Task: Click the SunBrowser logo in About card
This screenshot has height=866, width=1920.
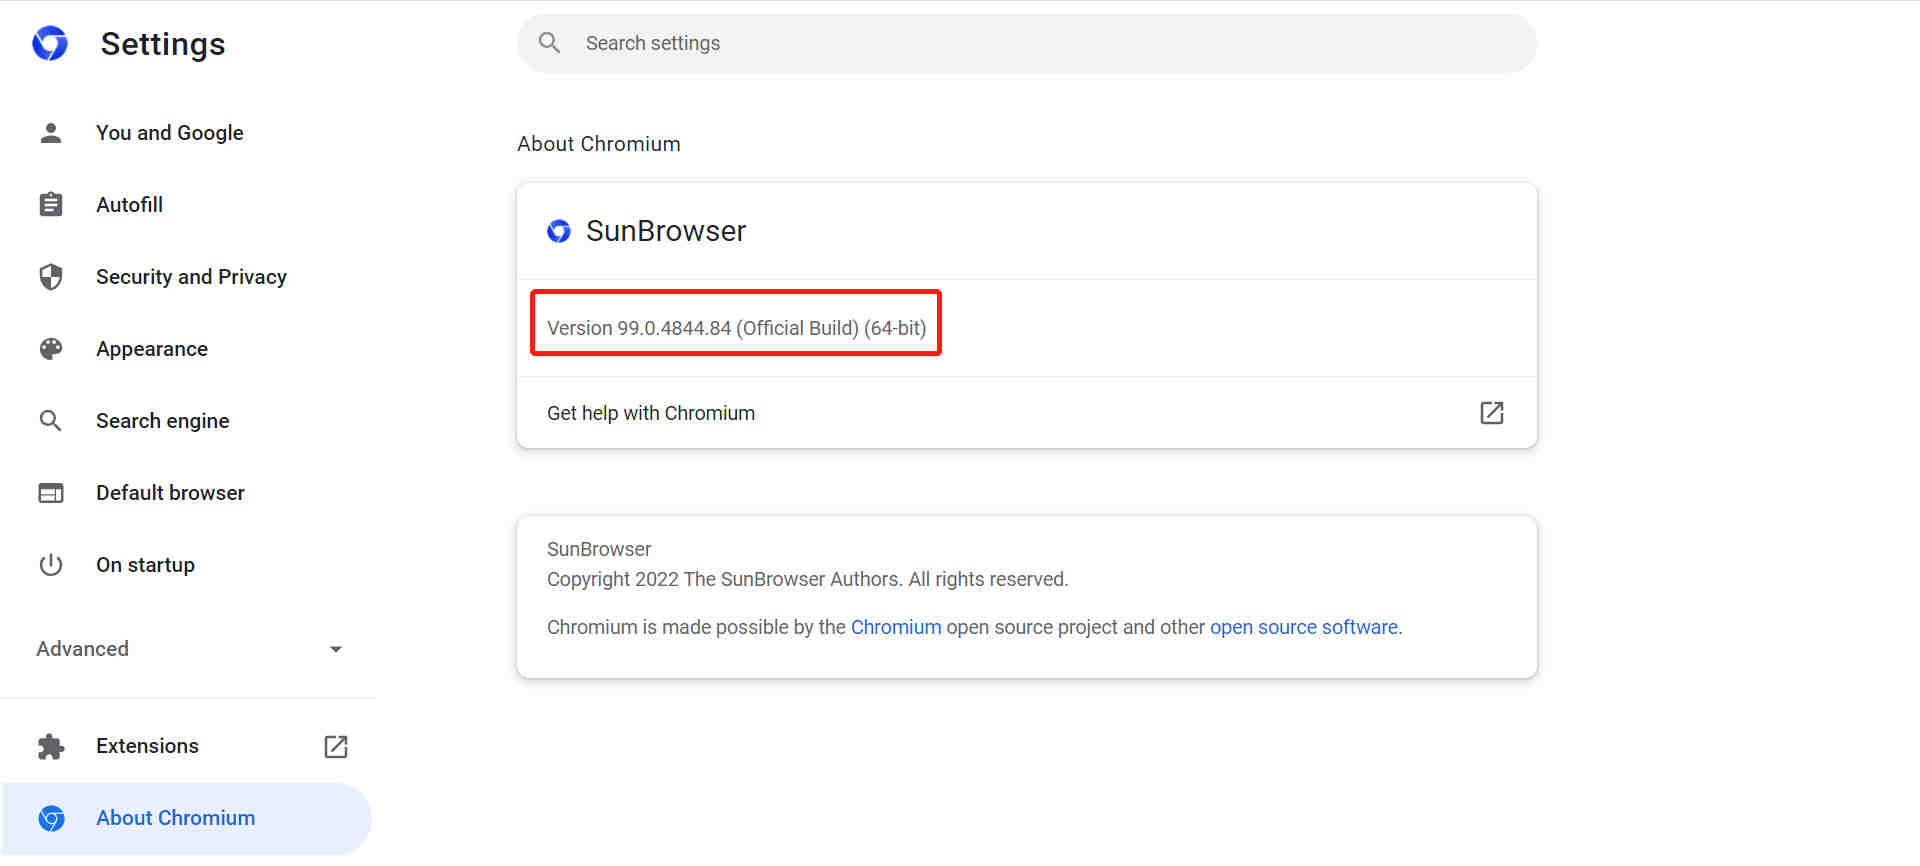Action: (559, 231)
